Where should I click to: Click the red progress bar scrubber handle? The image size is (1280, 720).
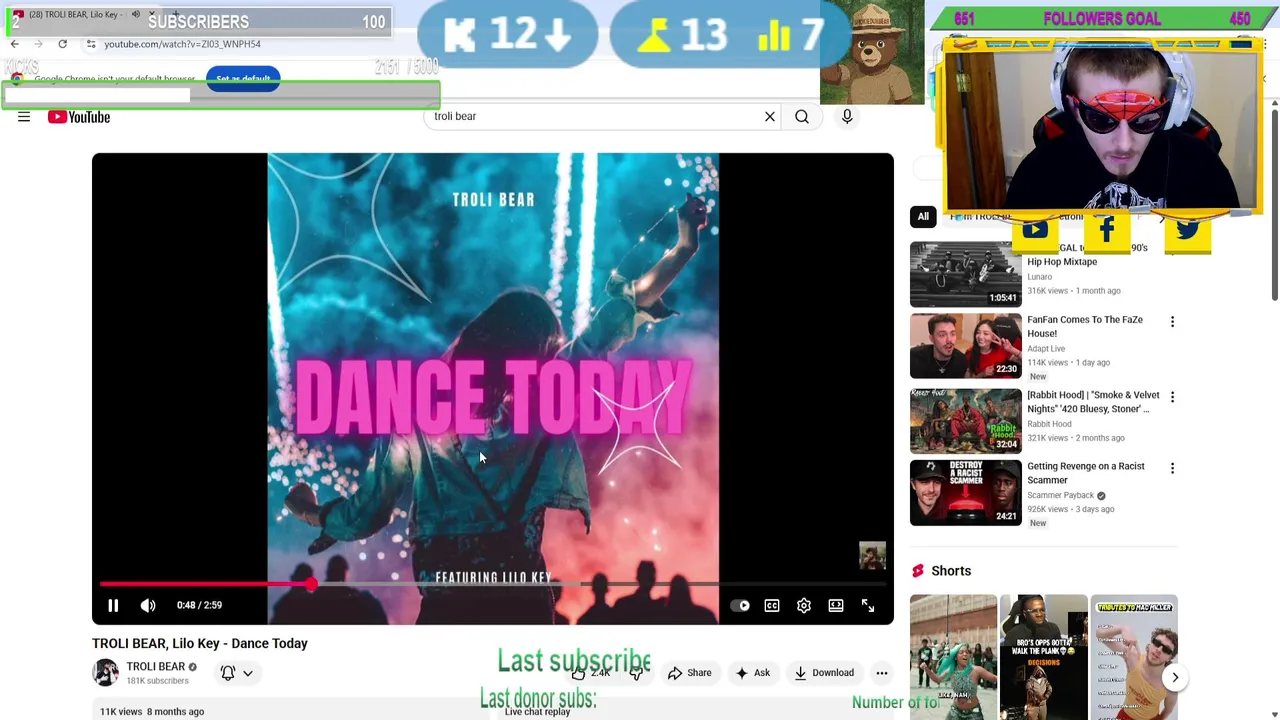pos(311,584)
